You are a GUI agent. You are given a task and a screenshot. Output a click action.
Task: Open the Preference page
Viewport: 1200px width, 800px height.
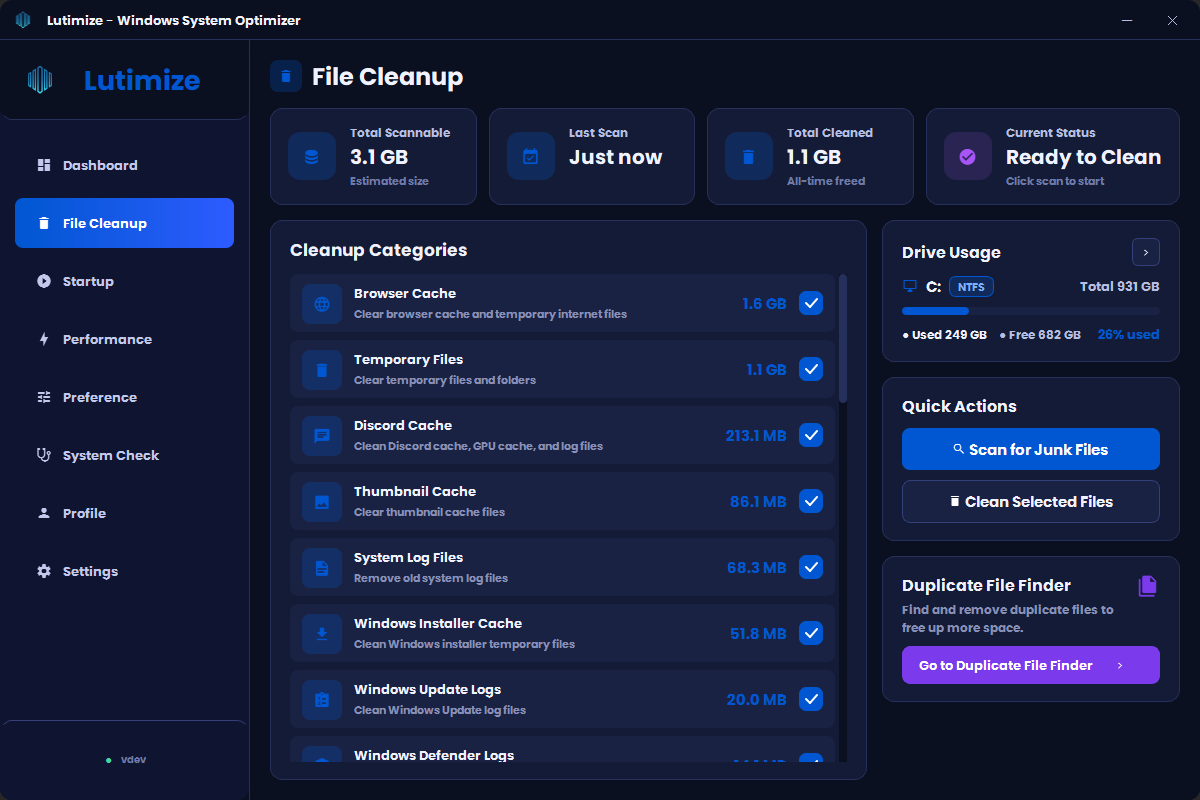pos(124,397)
